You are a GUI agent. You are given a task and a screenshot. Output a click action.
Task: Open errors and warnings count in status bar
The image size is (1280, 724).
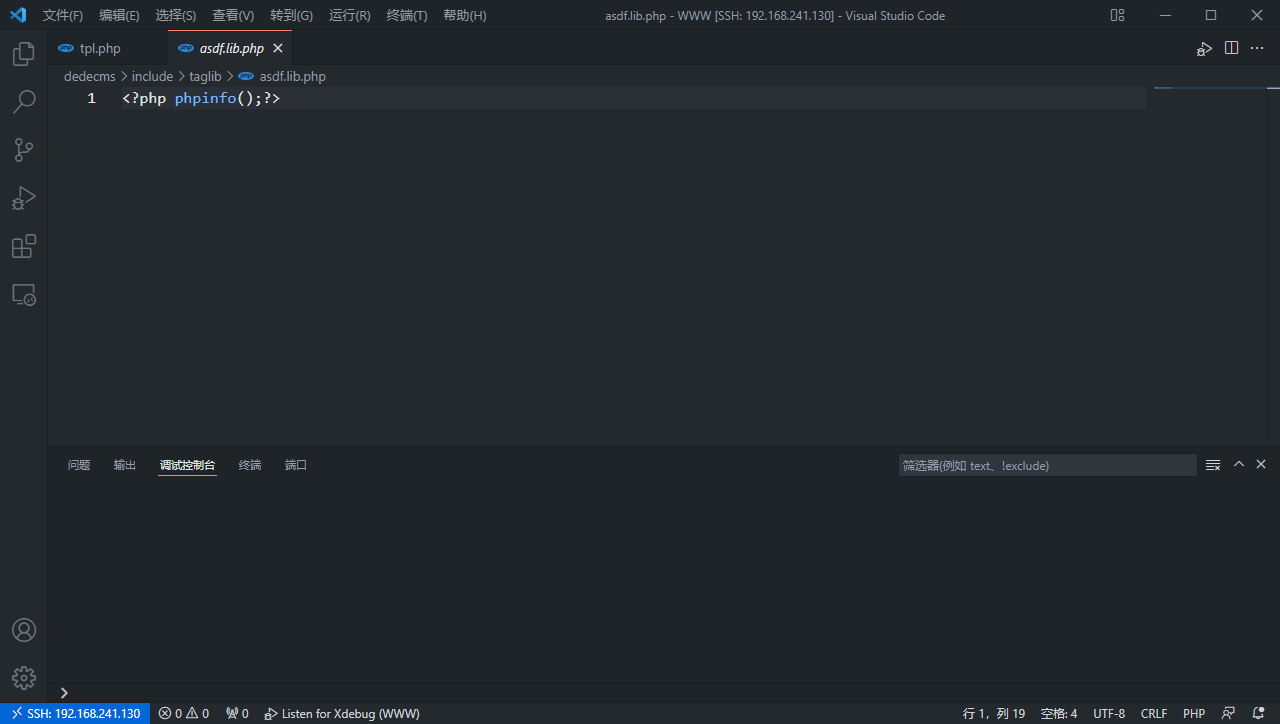pos(184,713)
